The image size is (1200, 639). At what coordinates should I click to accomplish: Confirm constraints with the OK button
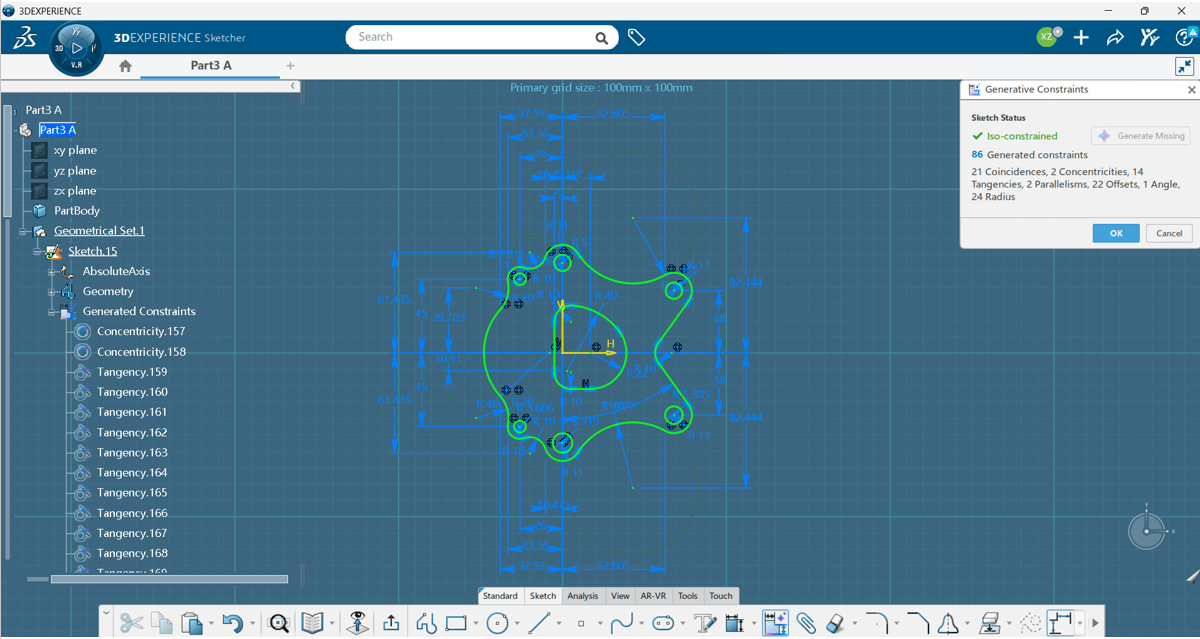coord(1116,232)
